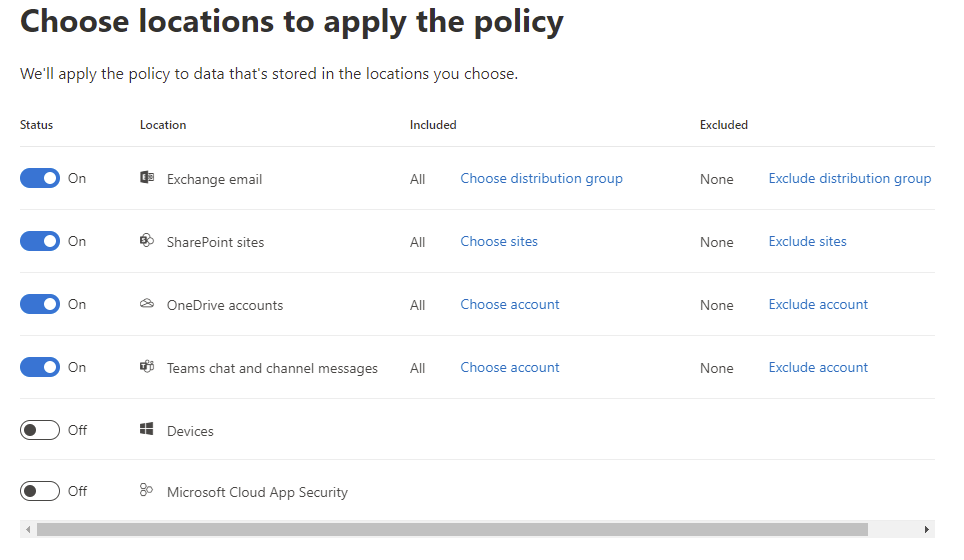
Task: Disable the SharePoint sites toggle
Action: tap(40, 241)
